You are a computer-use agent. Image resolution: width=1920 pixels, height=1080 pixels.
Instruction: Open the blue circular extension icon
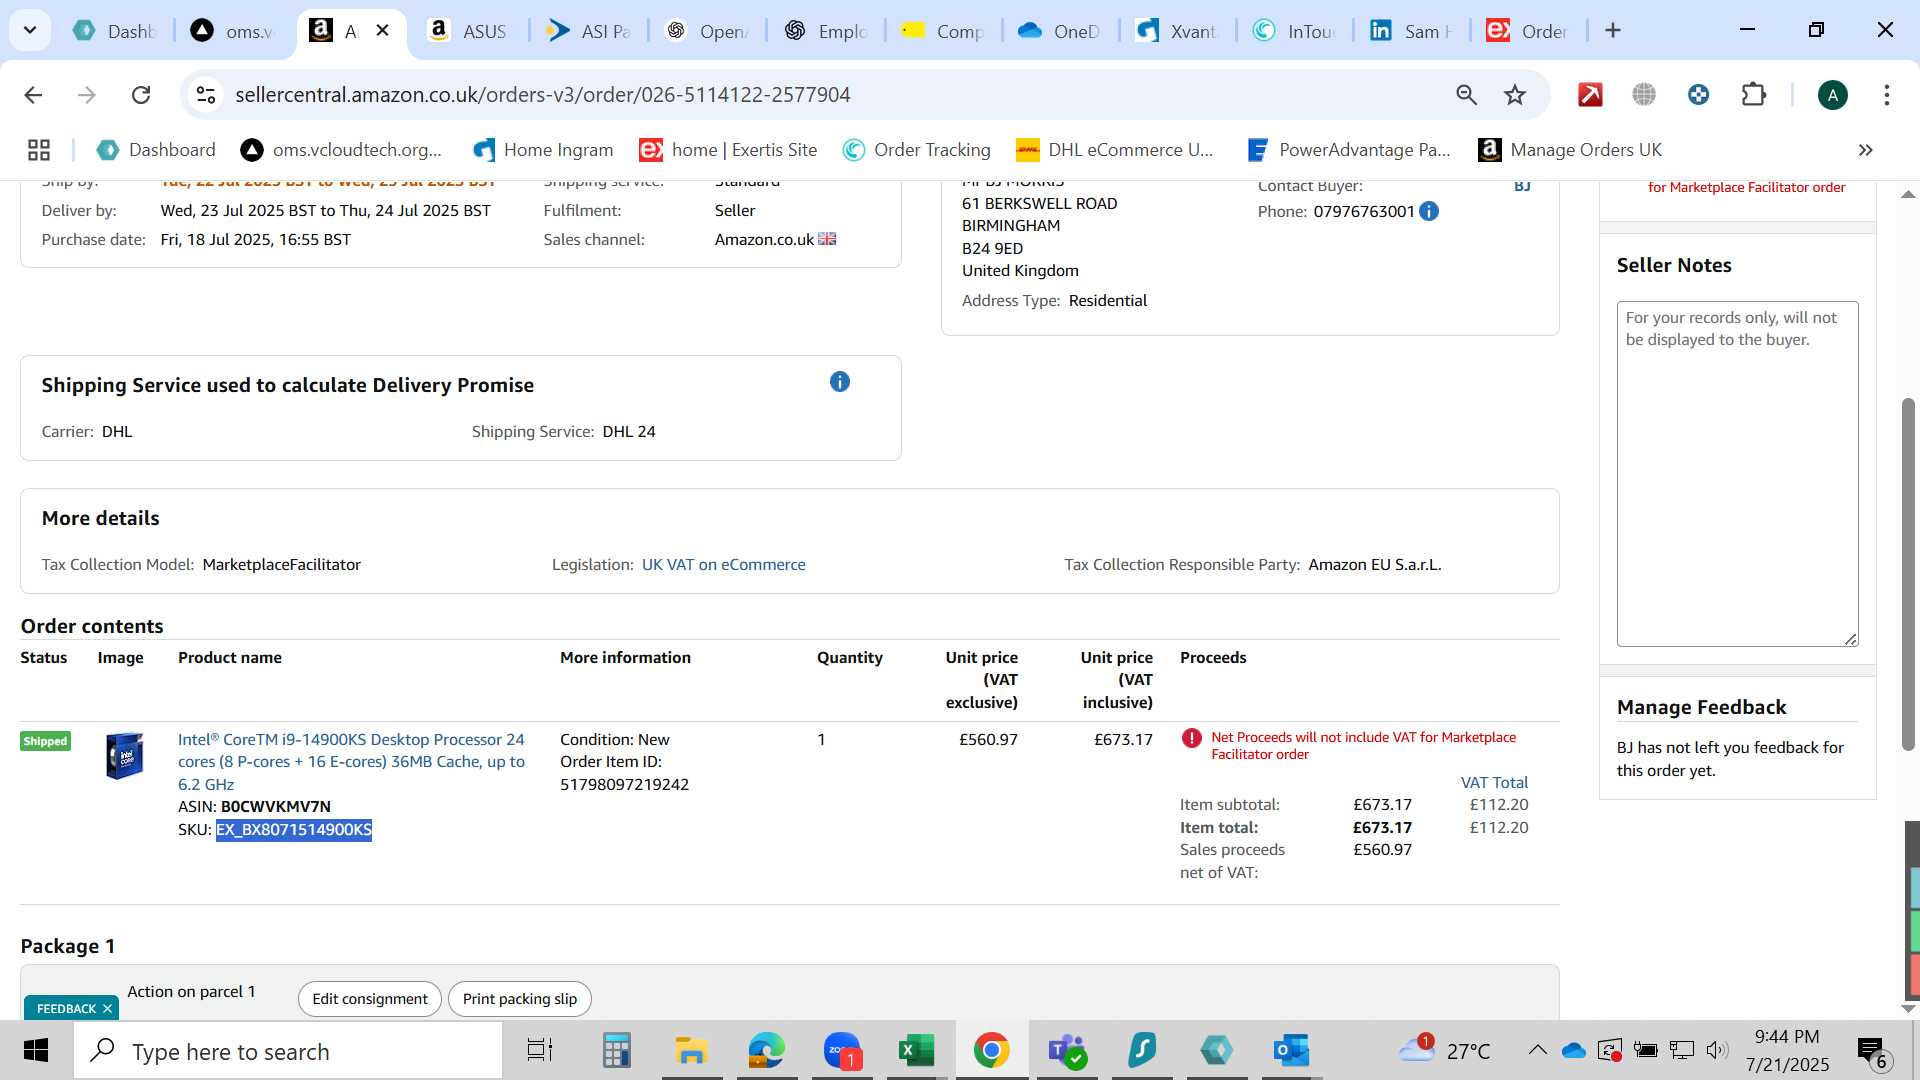[1698, 95]
